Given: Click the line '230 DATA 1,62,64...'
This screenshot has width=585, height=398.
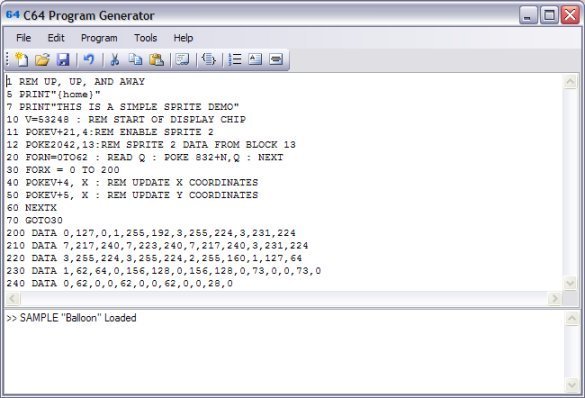Looking at the screenshot, I should tap(164, 271).
